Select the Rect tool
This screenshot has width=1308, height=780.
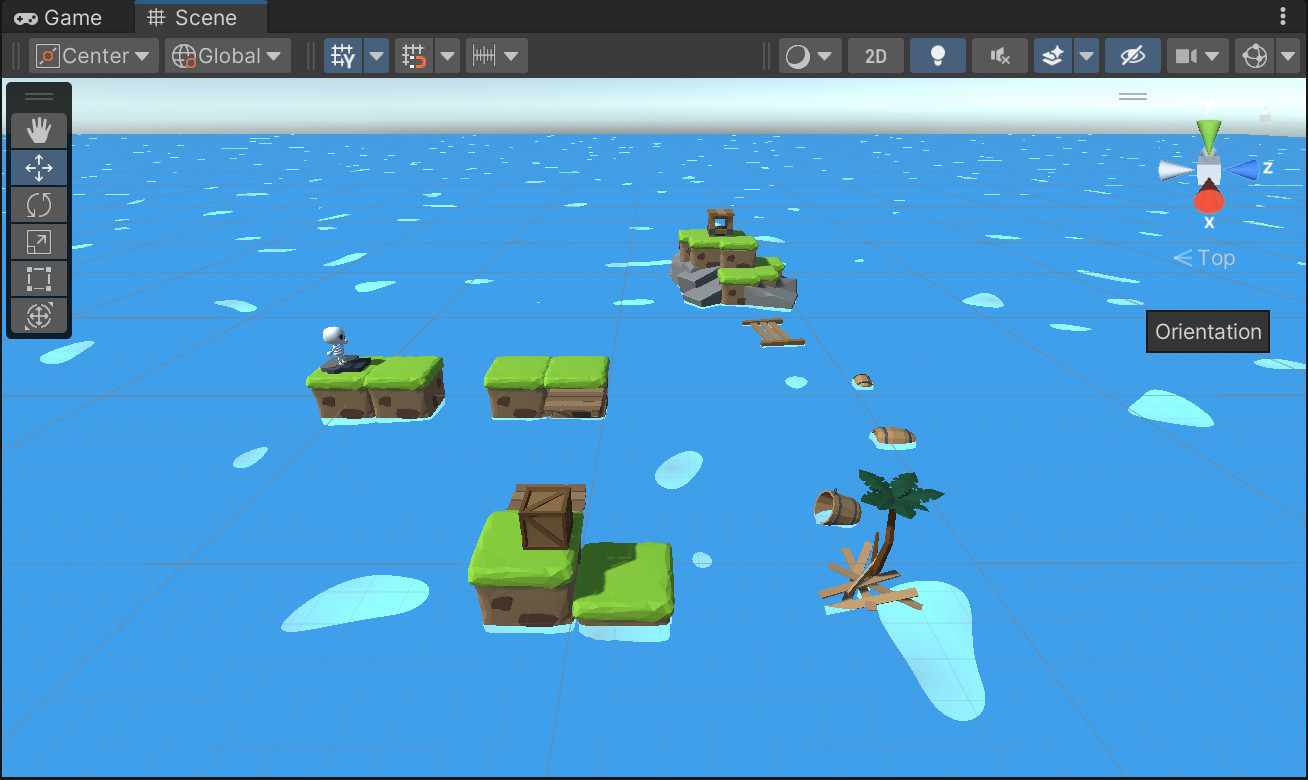click(x=39, y=279)
